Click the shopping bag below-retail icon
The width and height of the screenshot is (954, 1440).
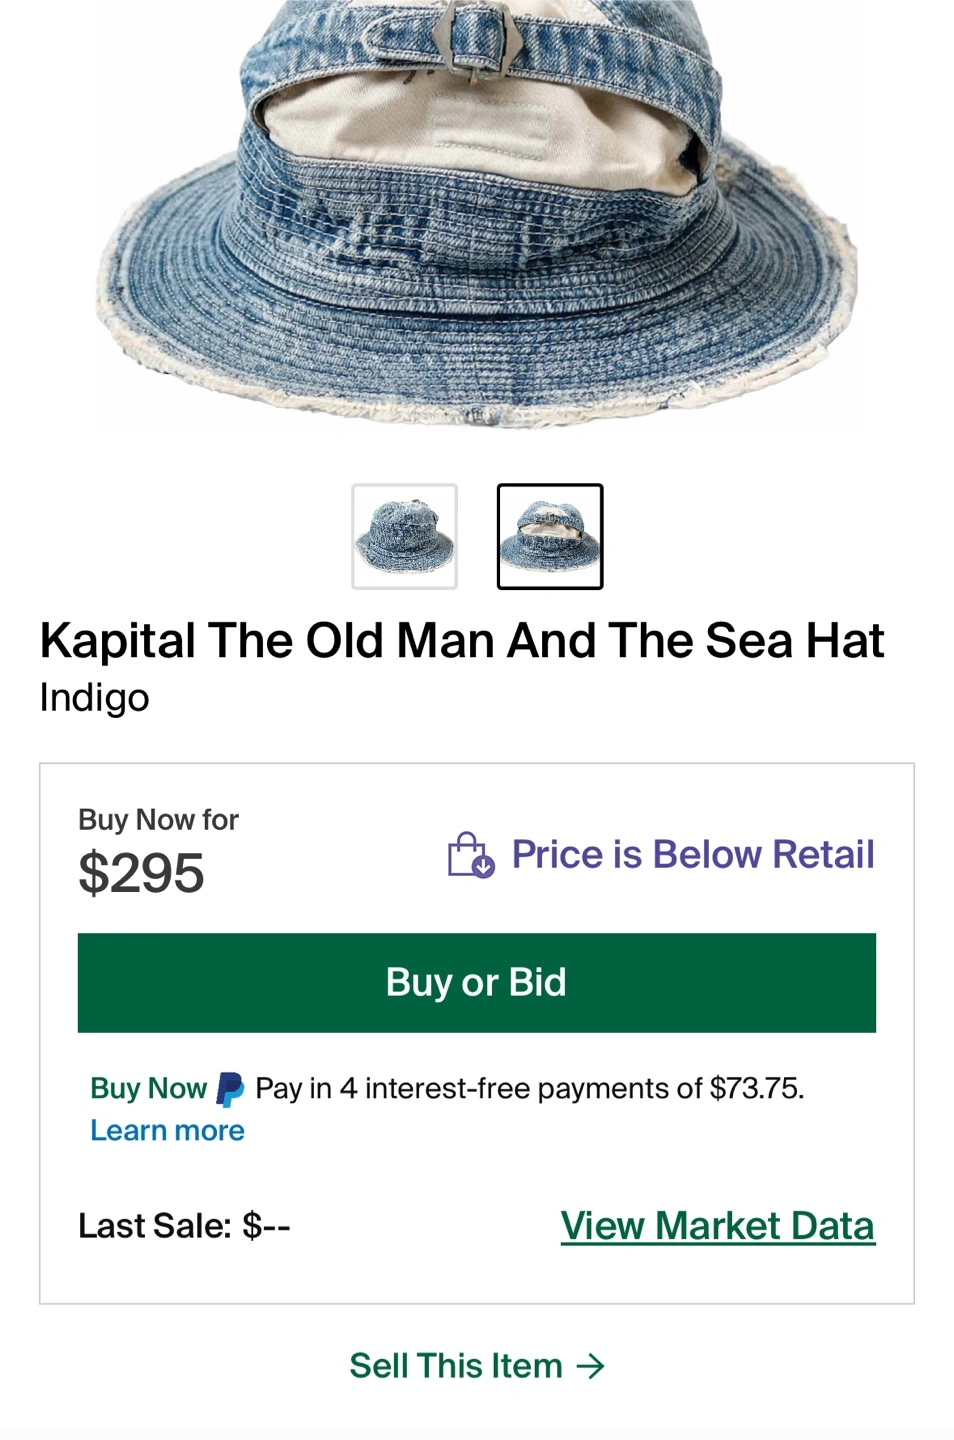470,855
